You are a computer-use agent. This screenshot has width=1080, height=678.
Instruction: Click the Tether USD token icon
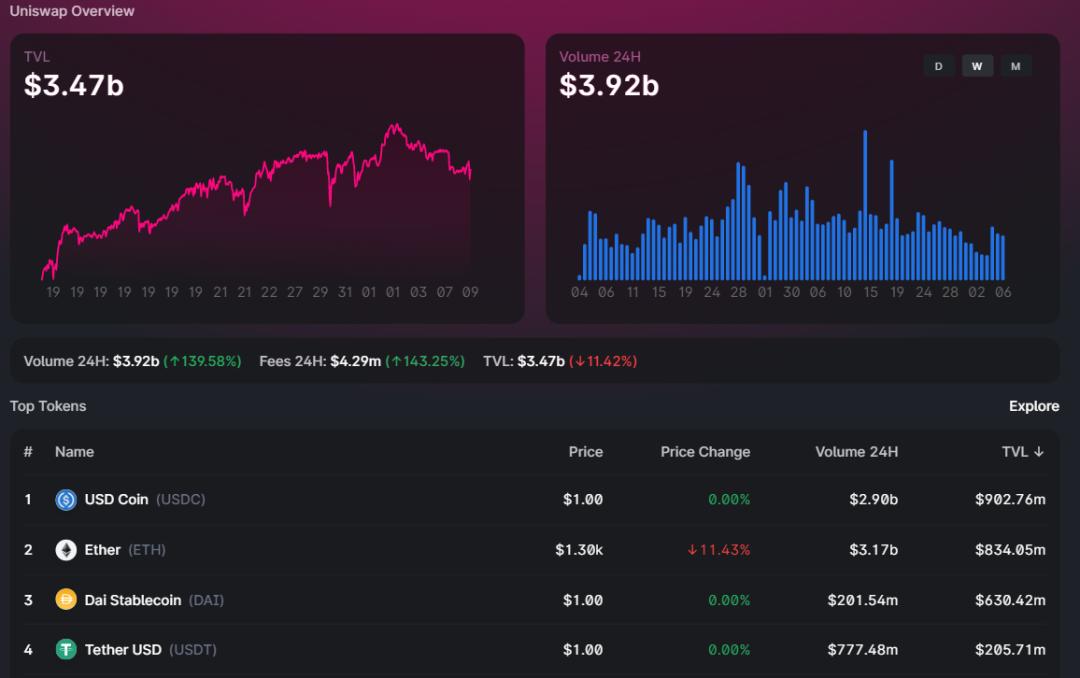click(x=66, y=650)
